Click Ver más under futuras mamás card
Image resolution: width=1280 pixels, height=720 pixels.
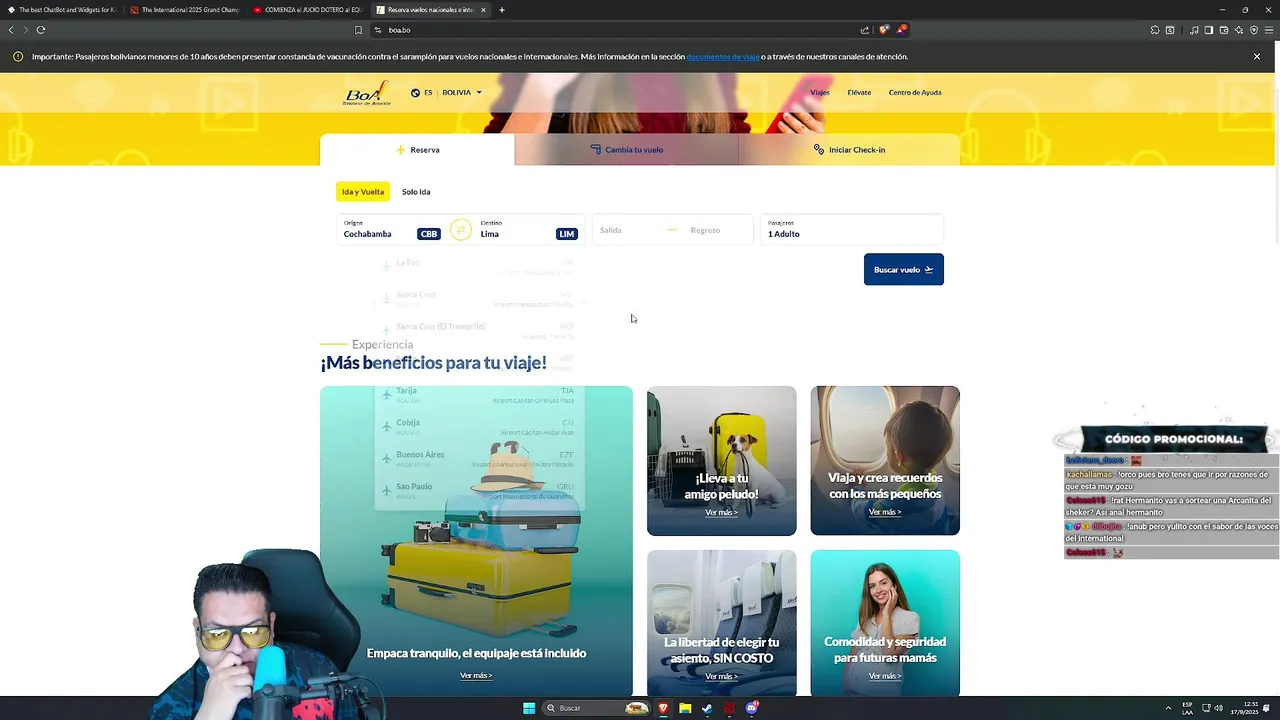[885, 676]
